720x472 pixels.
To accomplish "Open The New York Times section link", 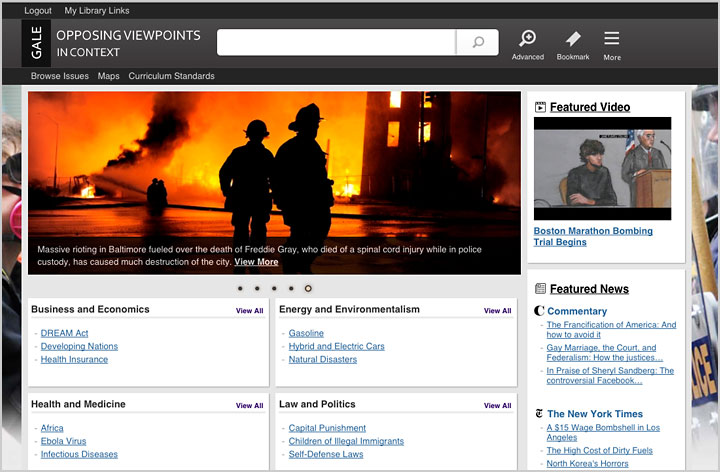I will [x=595, y=414].
